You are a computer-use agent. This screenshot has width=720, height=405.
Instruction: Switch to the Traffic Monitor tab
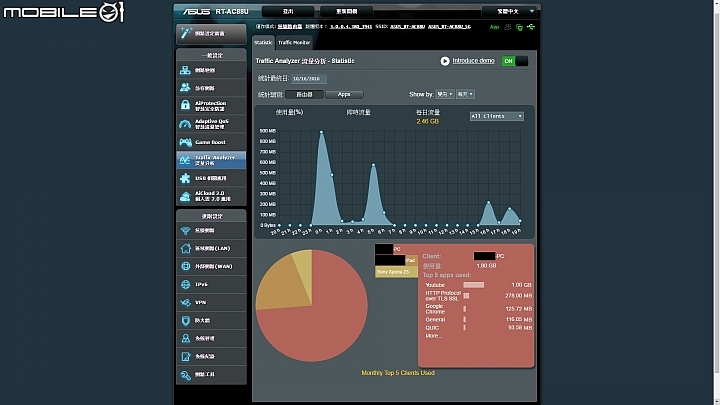(294, 42)
